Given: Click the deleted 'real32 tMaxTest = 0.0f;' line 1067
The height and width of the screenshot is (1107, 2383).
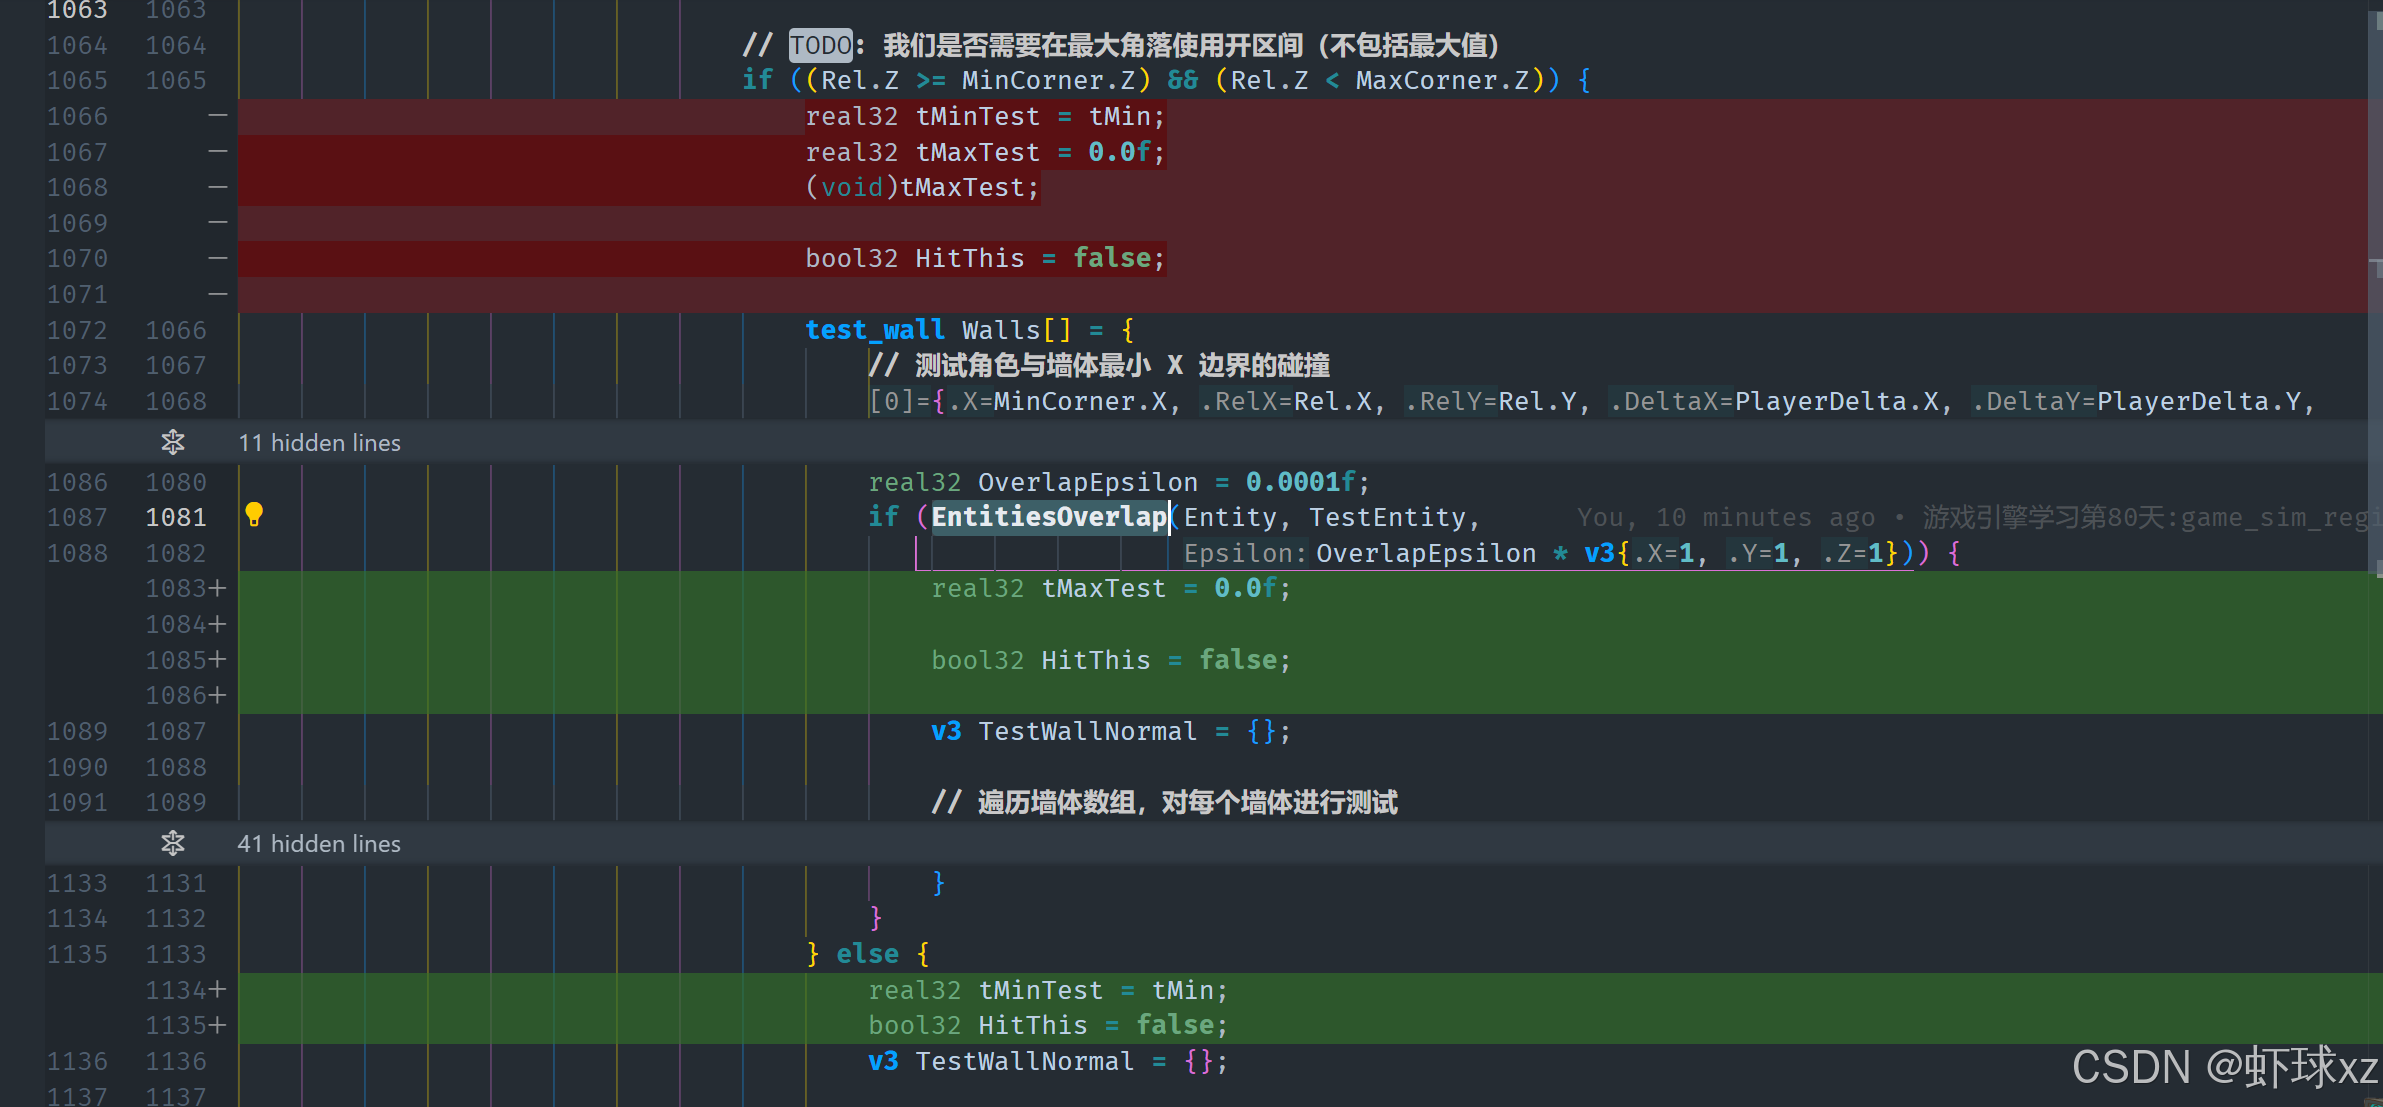Looking at the screenshot, I should pos(985,152).
